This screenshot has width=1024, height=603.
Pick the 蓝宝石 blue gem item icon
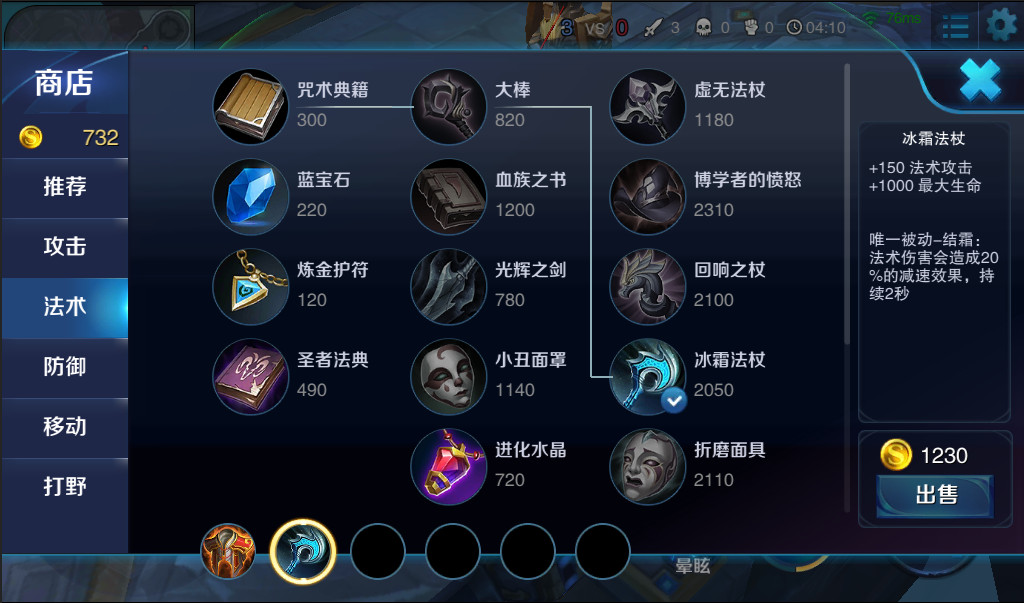(251, 196)
